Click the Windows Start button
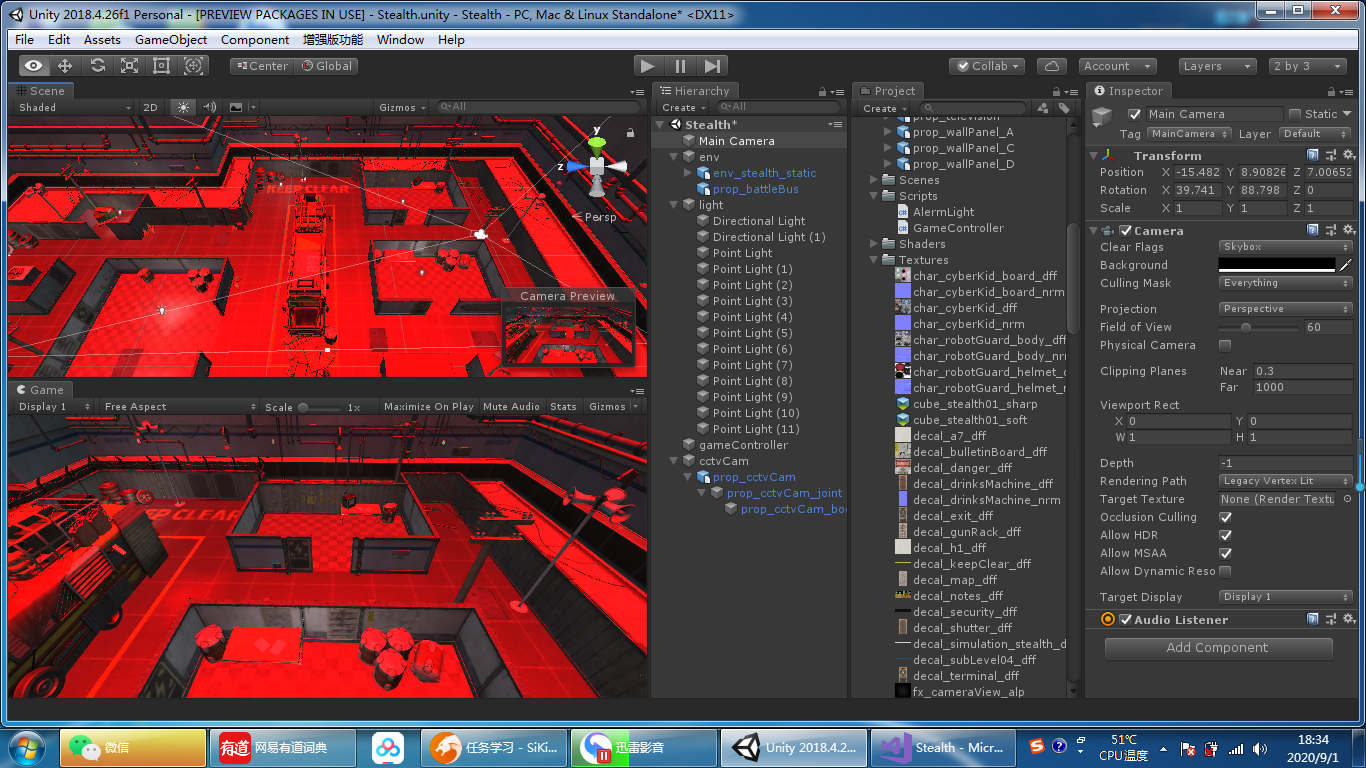The width and height of the screenshot is (1366, 768). coord(27,747)
